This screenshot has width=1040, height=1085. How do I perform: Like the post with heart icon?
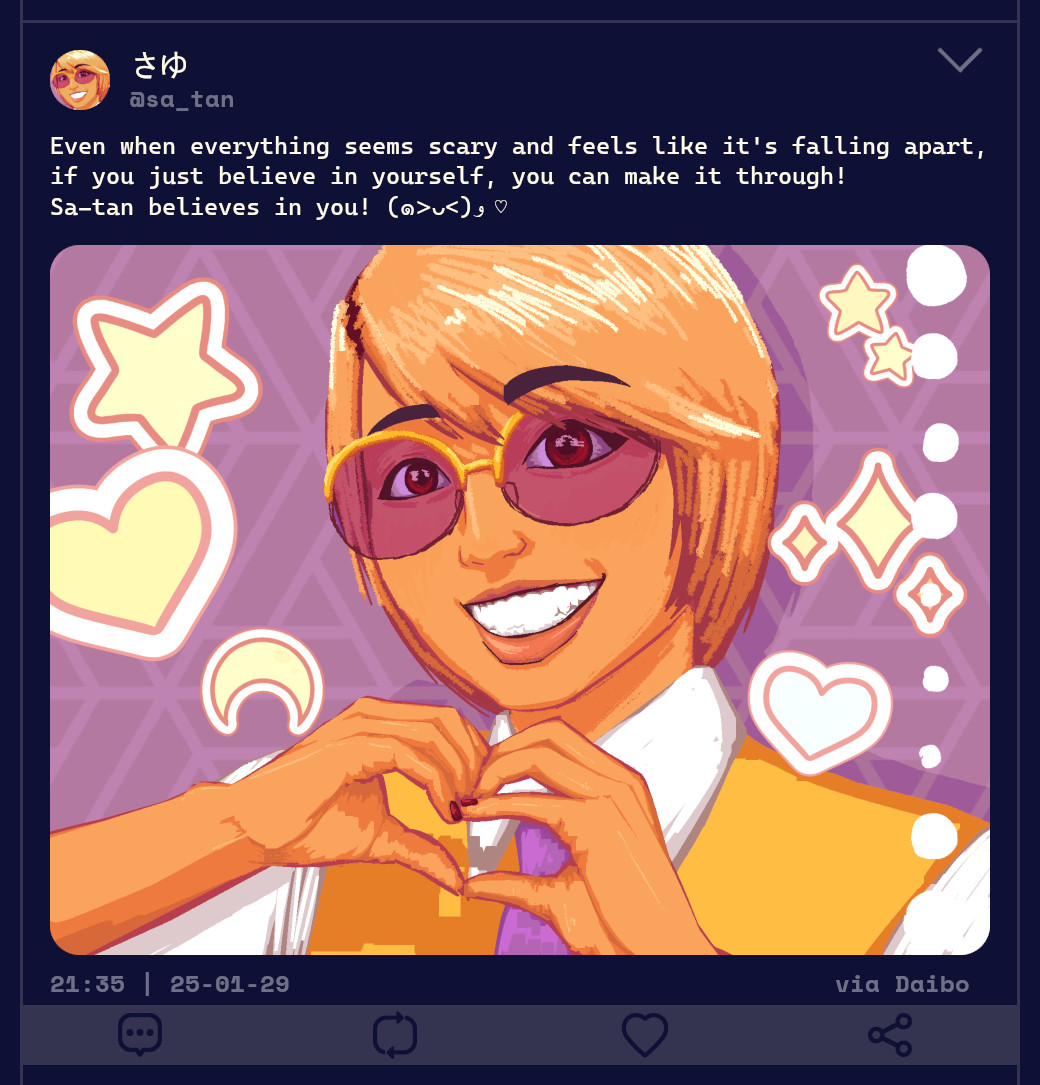click(x=645, y=1034)
